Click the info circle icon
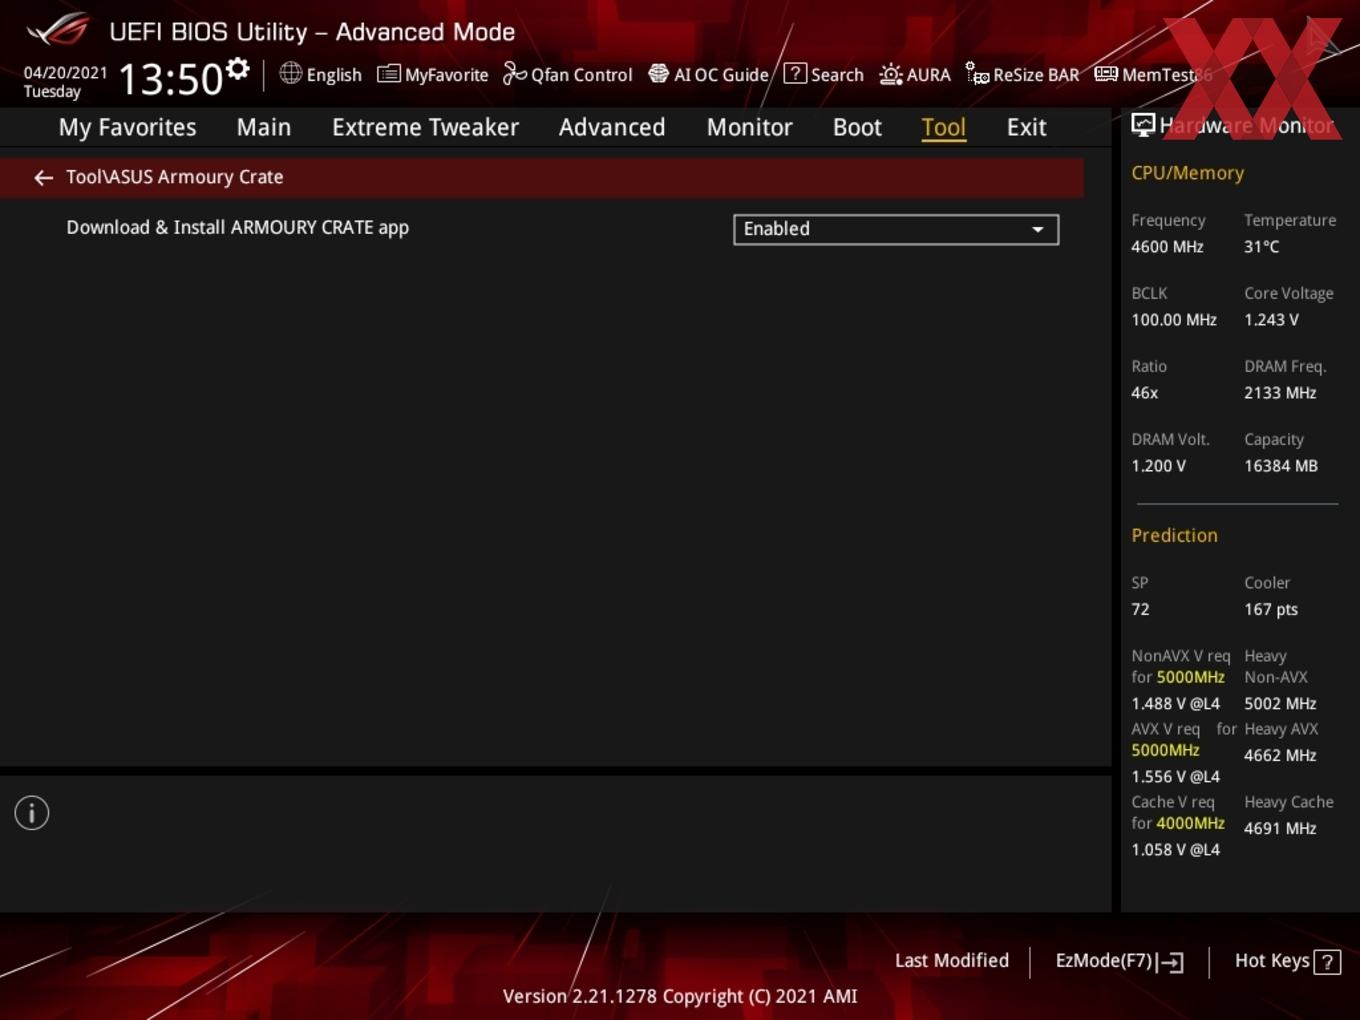Viewport: 1360px width, 1020px height. click(x=32, y=813)
